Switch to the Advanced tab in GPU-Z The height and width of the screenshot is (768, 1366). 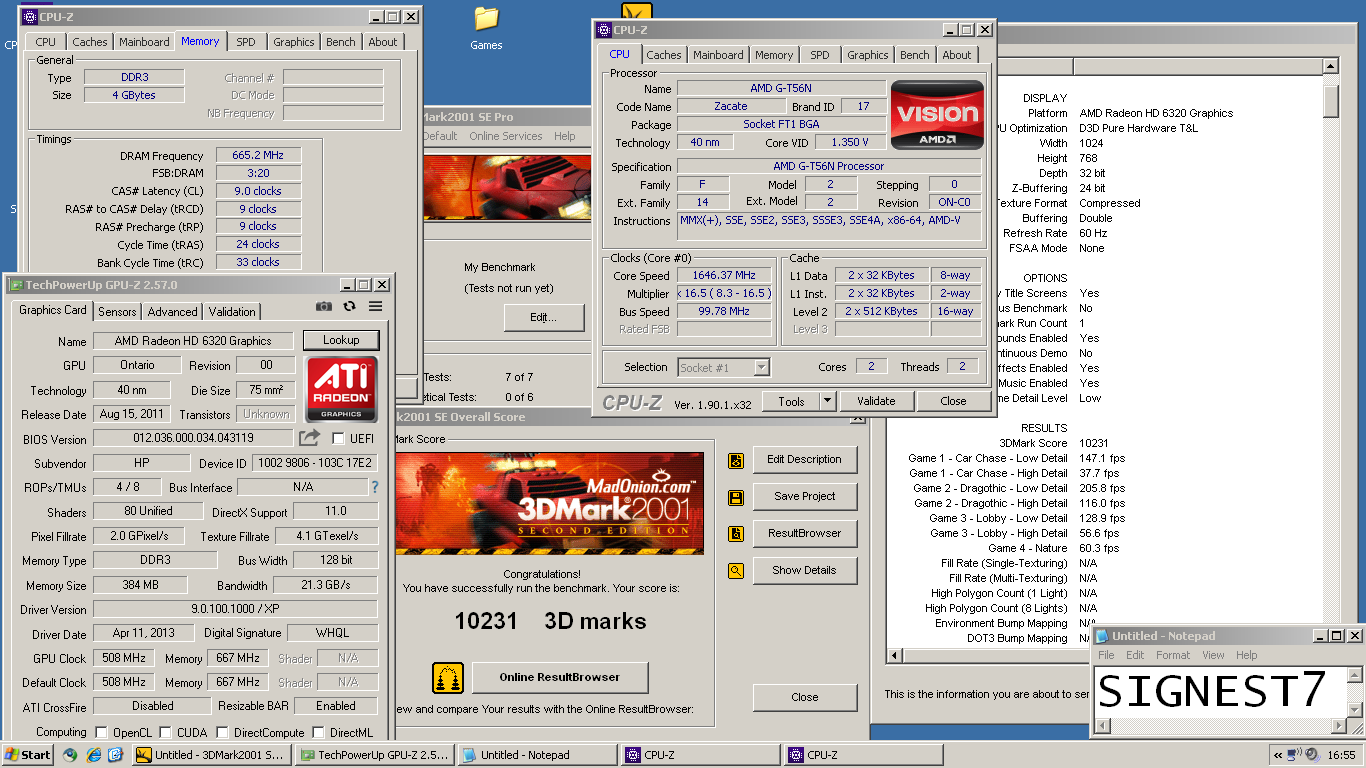tap(172, 312)
